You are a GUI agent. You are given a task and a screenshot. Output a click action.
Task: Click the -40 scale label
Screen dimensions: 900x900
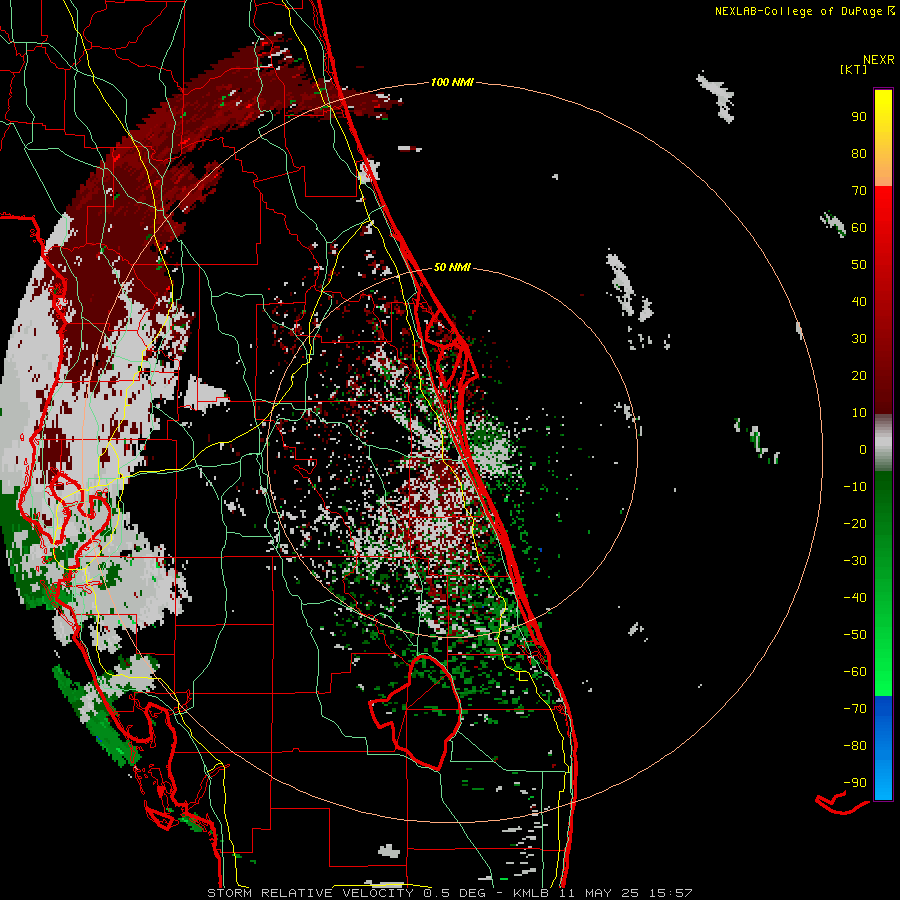click(x=855, y=598)
